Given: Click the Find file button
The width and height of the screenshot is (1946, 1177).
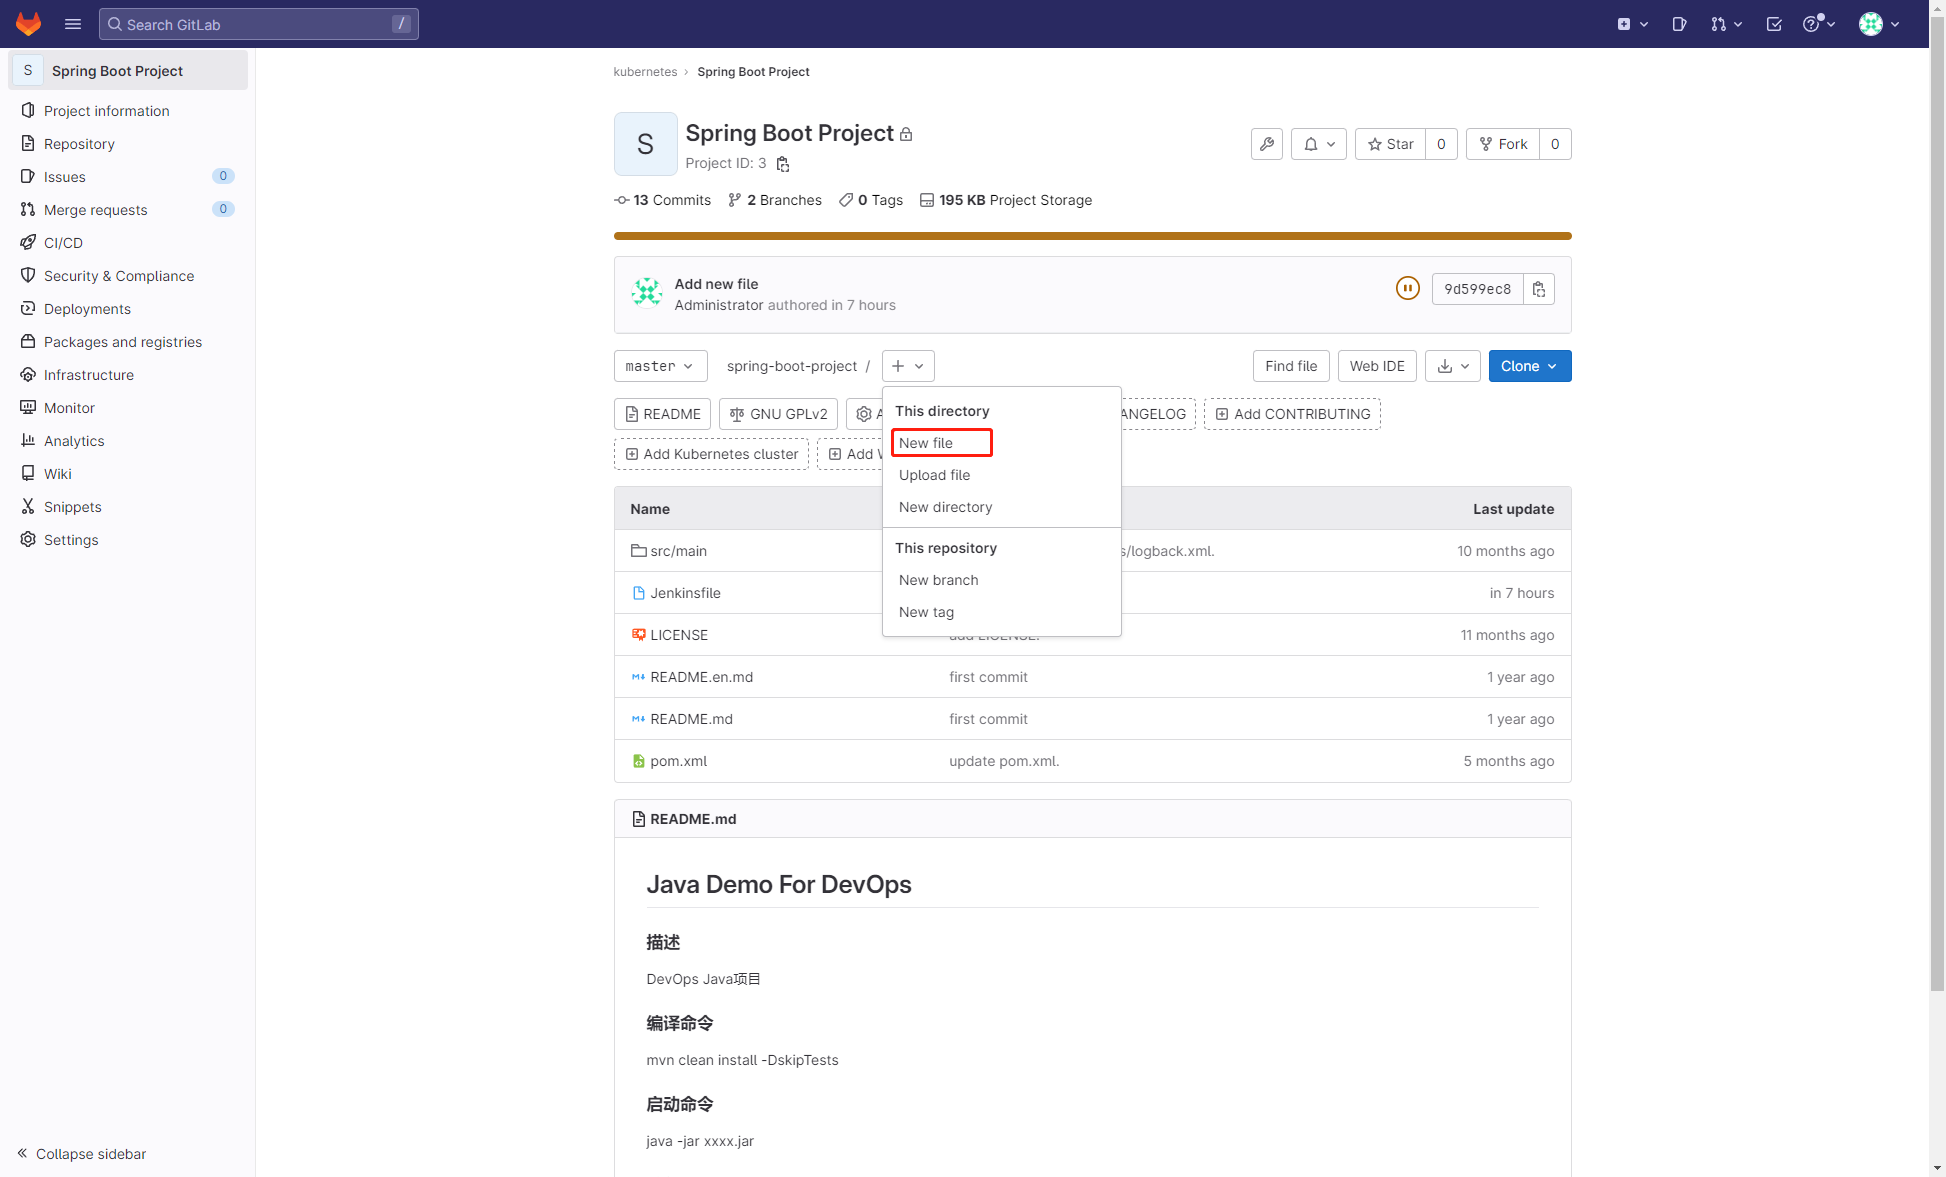Looking at the screenshot, I should click(1291, 366).
